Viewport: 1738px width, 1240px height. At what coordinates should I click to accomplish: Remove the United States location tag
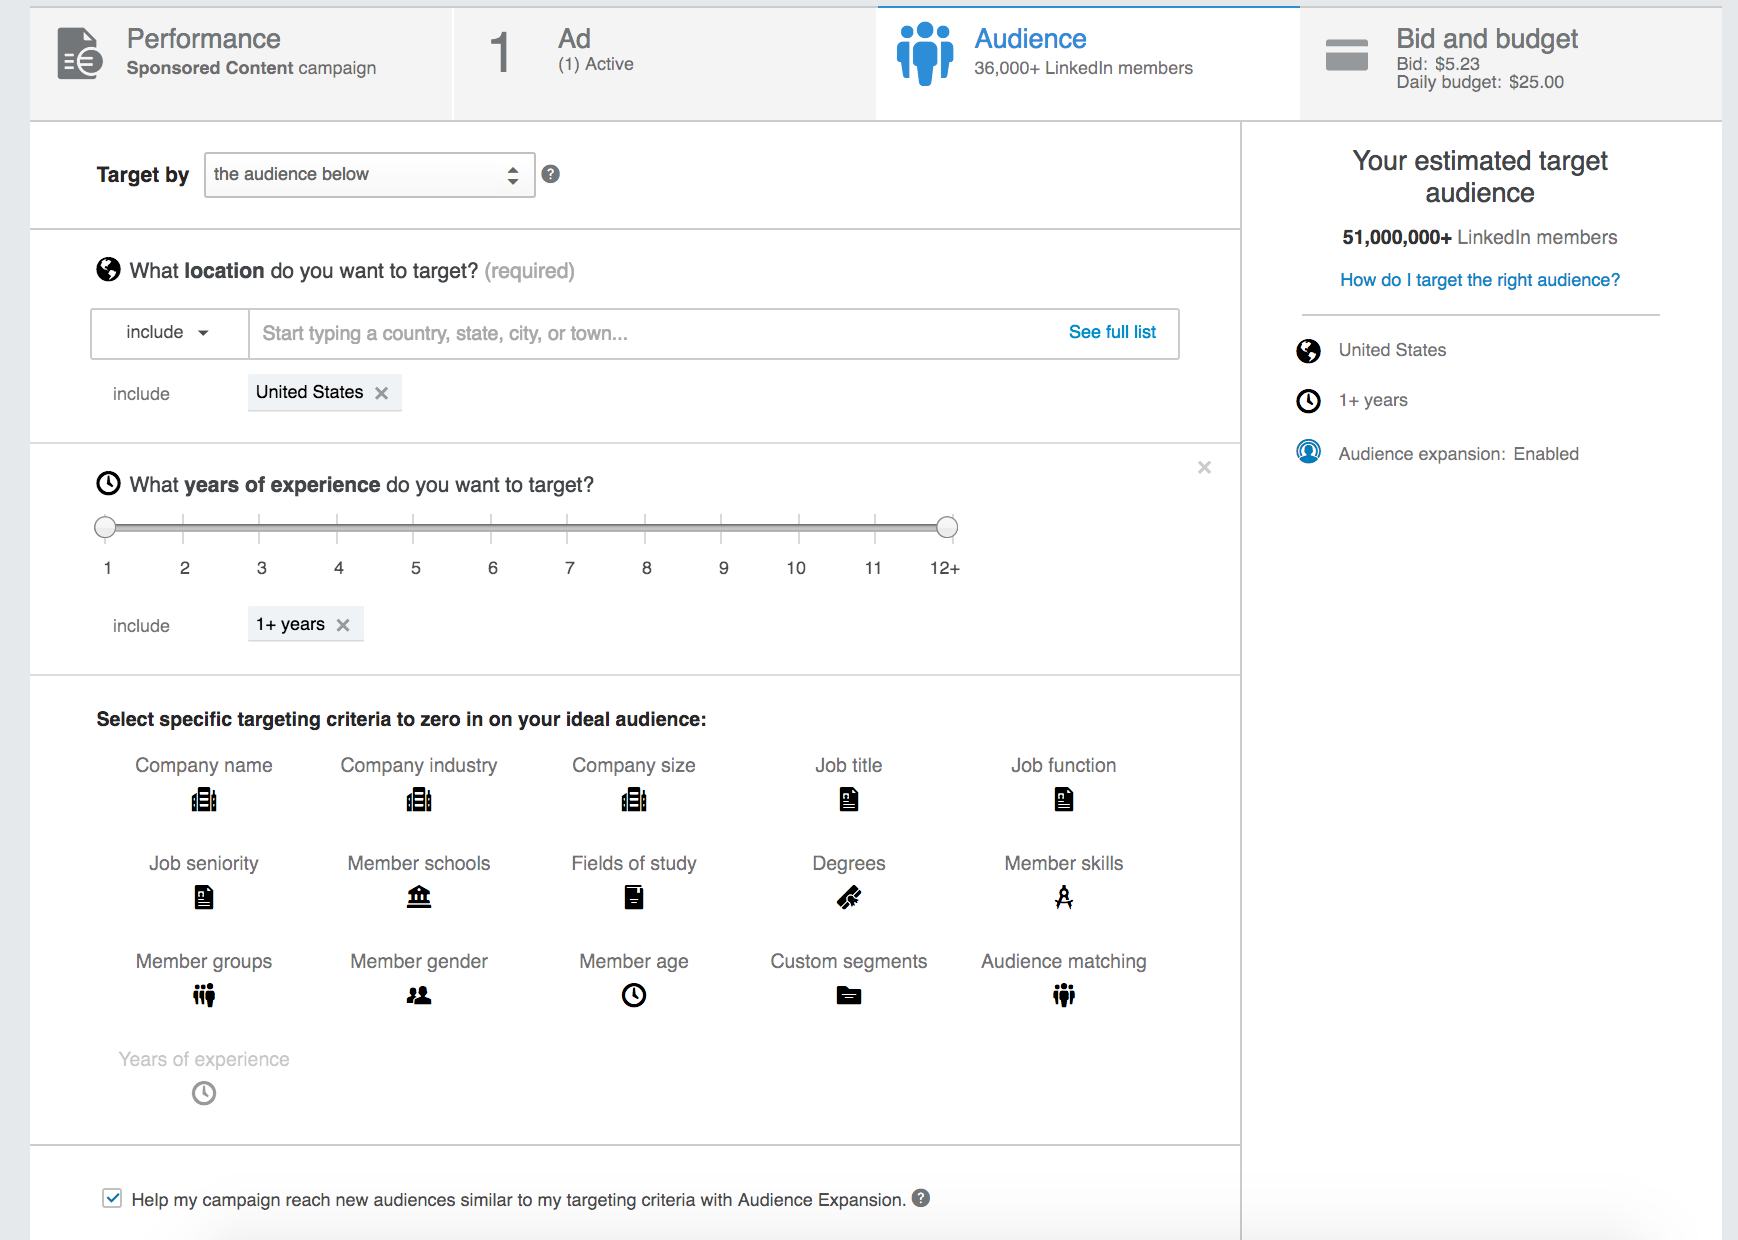point(382,393)
